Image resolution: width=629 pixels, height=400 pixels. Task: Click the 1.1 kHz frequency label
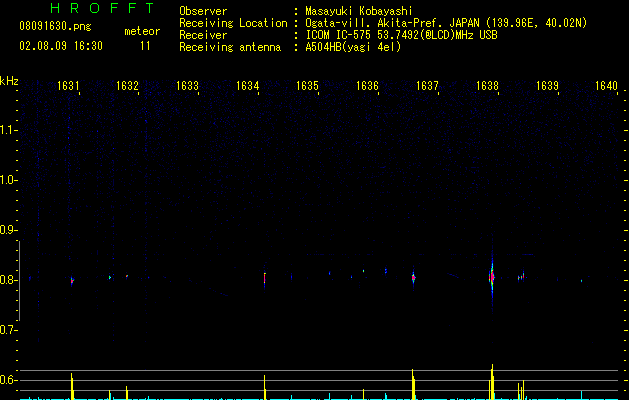point(8,130)
